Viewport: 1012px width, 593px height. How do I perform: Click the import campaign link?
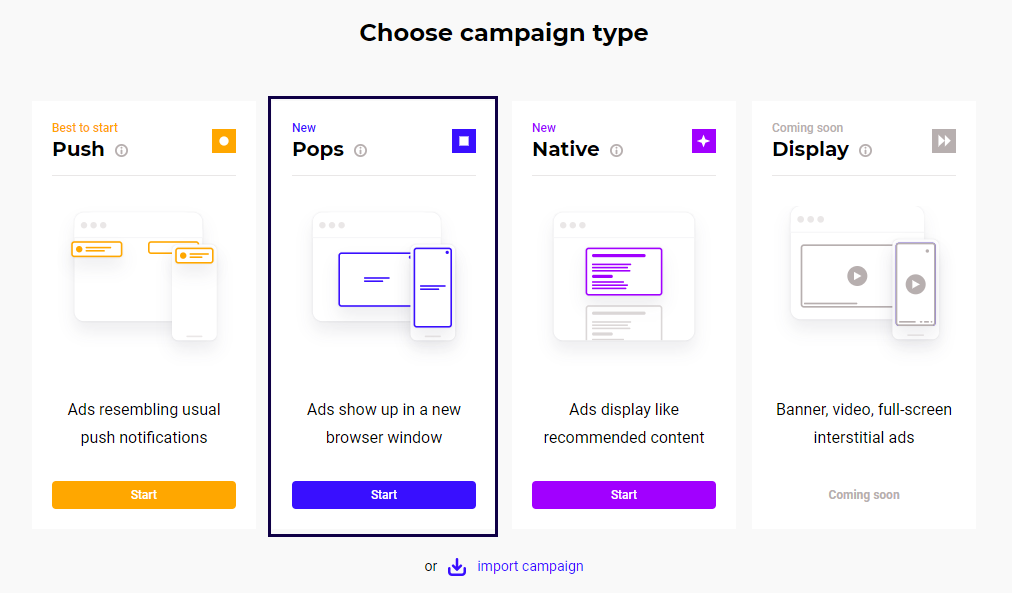[x=530, y=566]
